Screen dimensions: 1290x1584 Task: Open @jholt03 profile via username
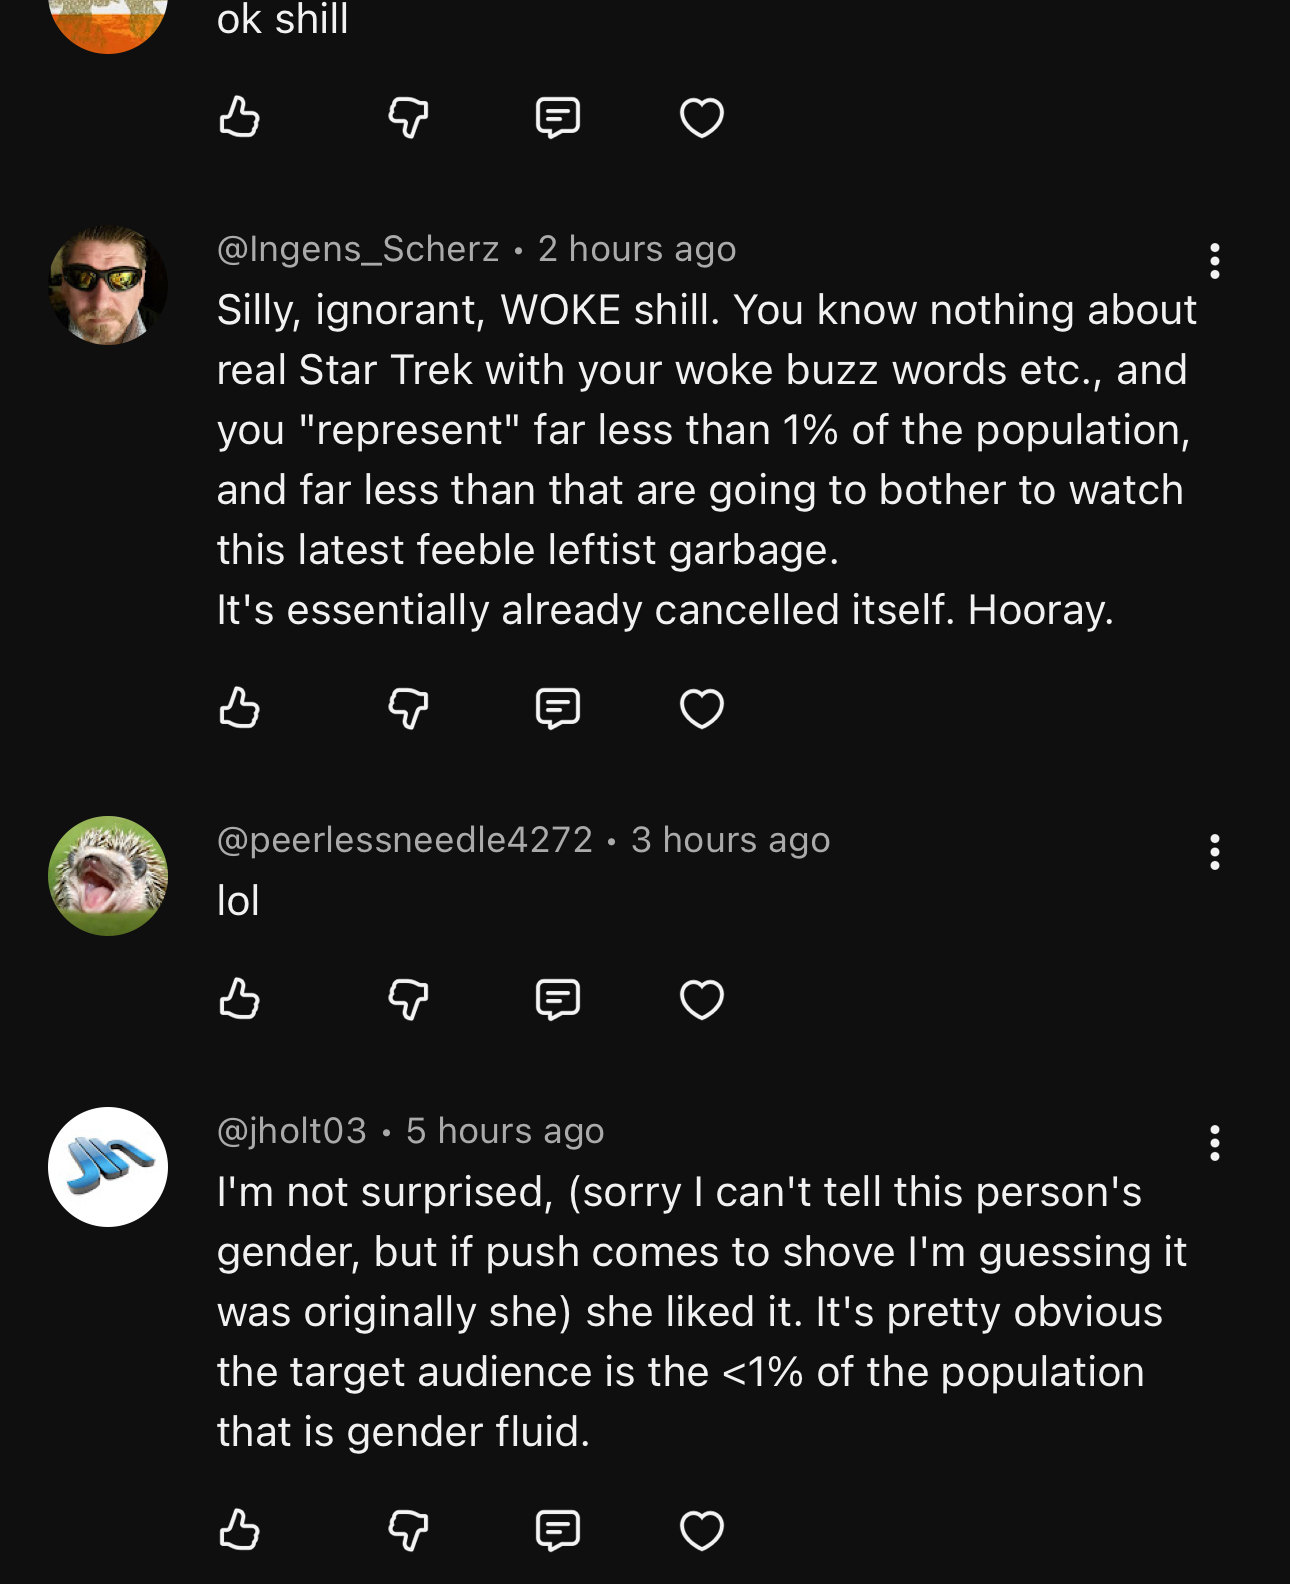(x=292, y=1131)
